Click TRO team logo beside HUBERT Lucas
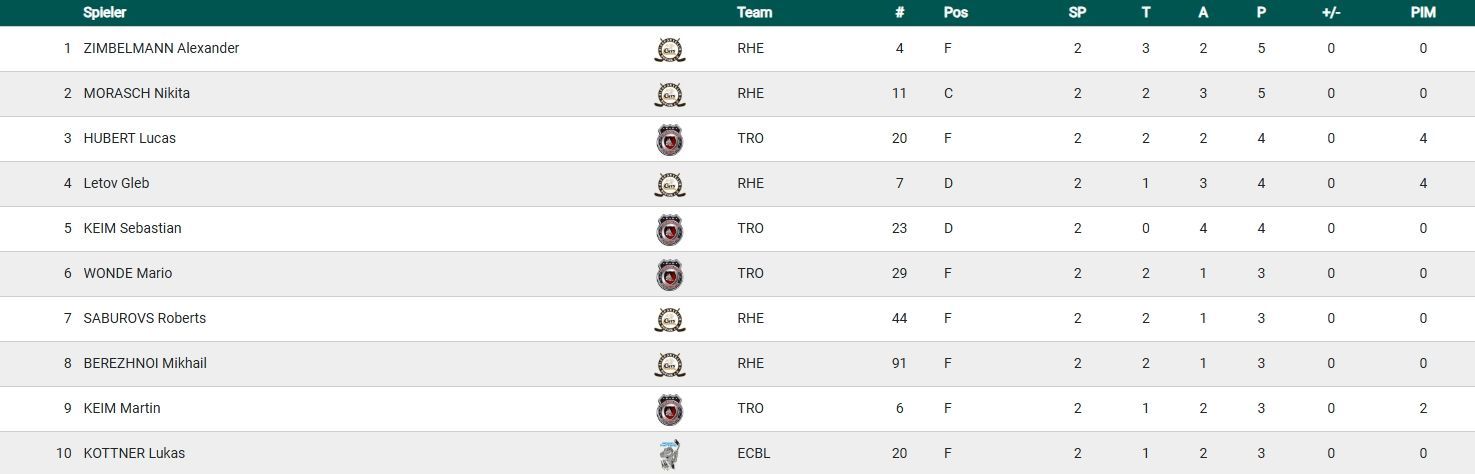1475x474 pixels. pyautogui.click(x=669, y=139)
